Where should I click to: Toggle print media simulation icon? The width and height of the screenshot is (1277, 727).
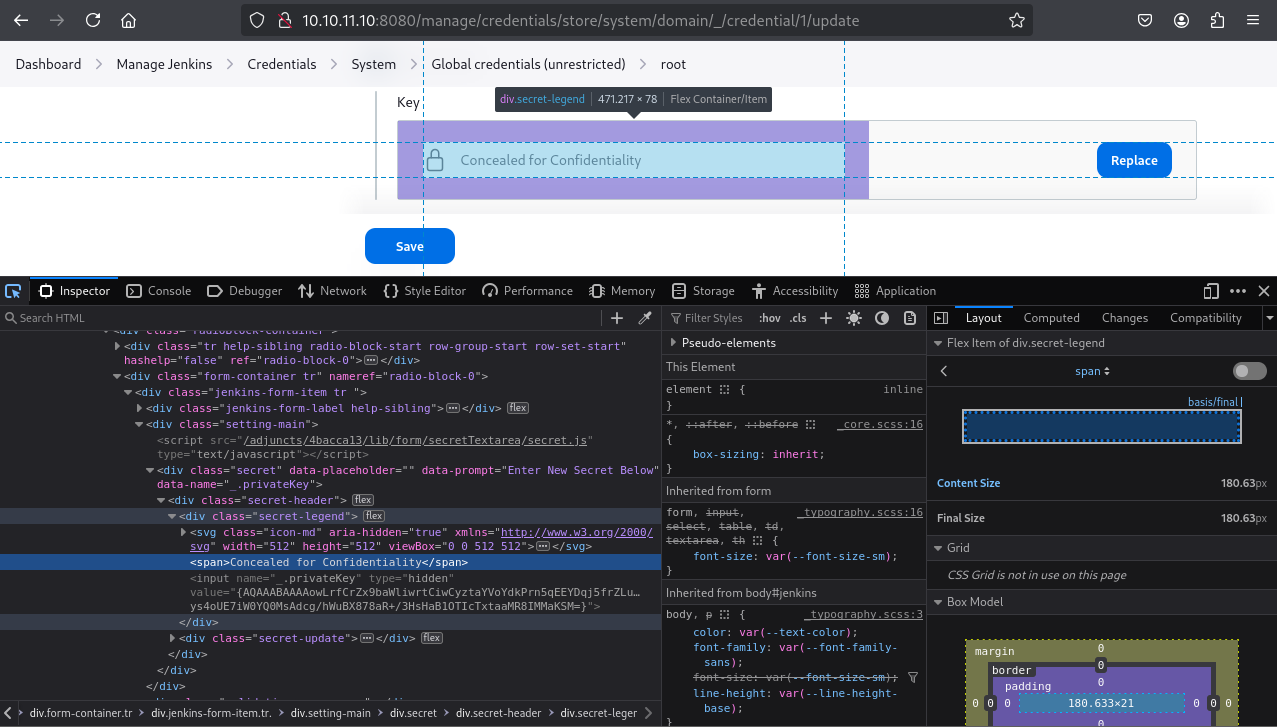click(x=910, y=318)
